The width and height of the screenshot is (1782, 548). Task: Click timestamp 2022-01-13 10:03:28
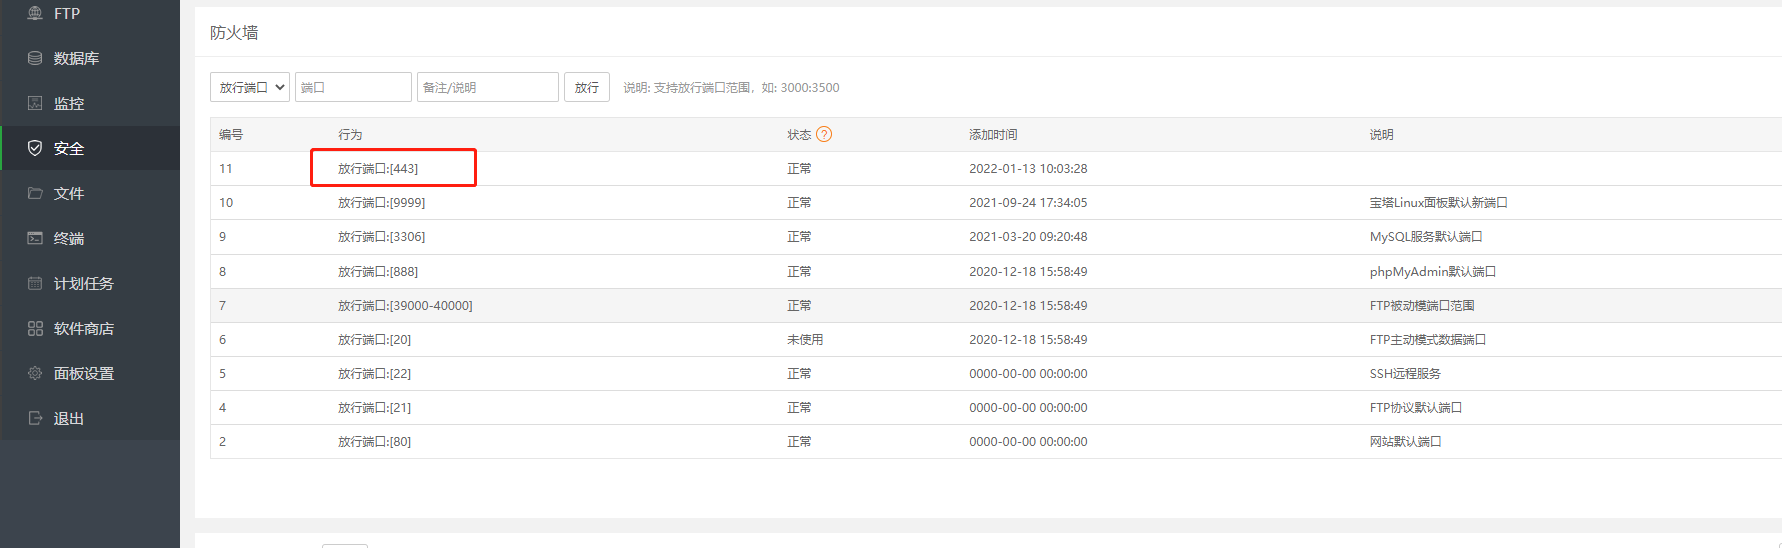point(1028,168)
